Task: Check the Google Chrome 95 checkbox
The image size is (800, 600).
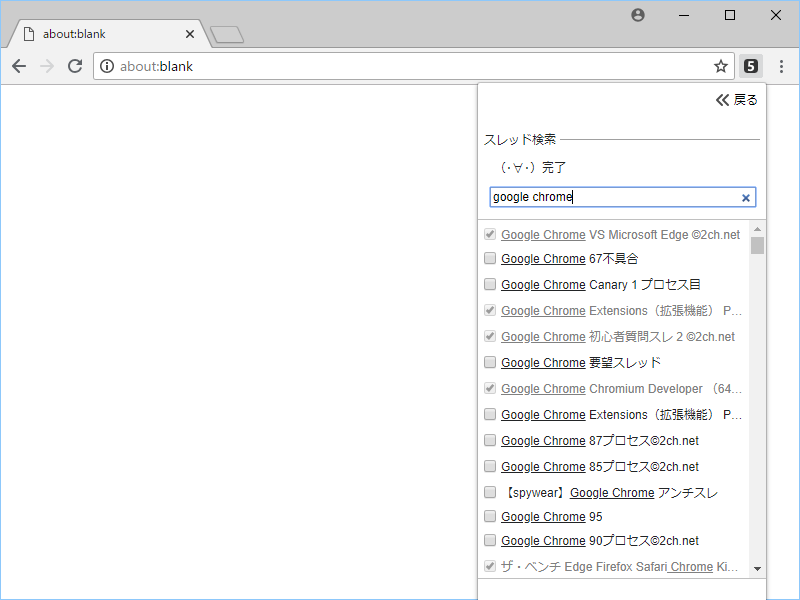Action: [x=490, y=516]
